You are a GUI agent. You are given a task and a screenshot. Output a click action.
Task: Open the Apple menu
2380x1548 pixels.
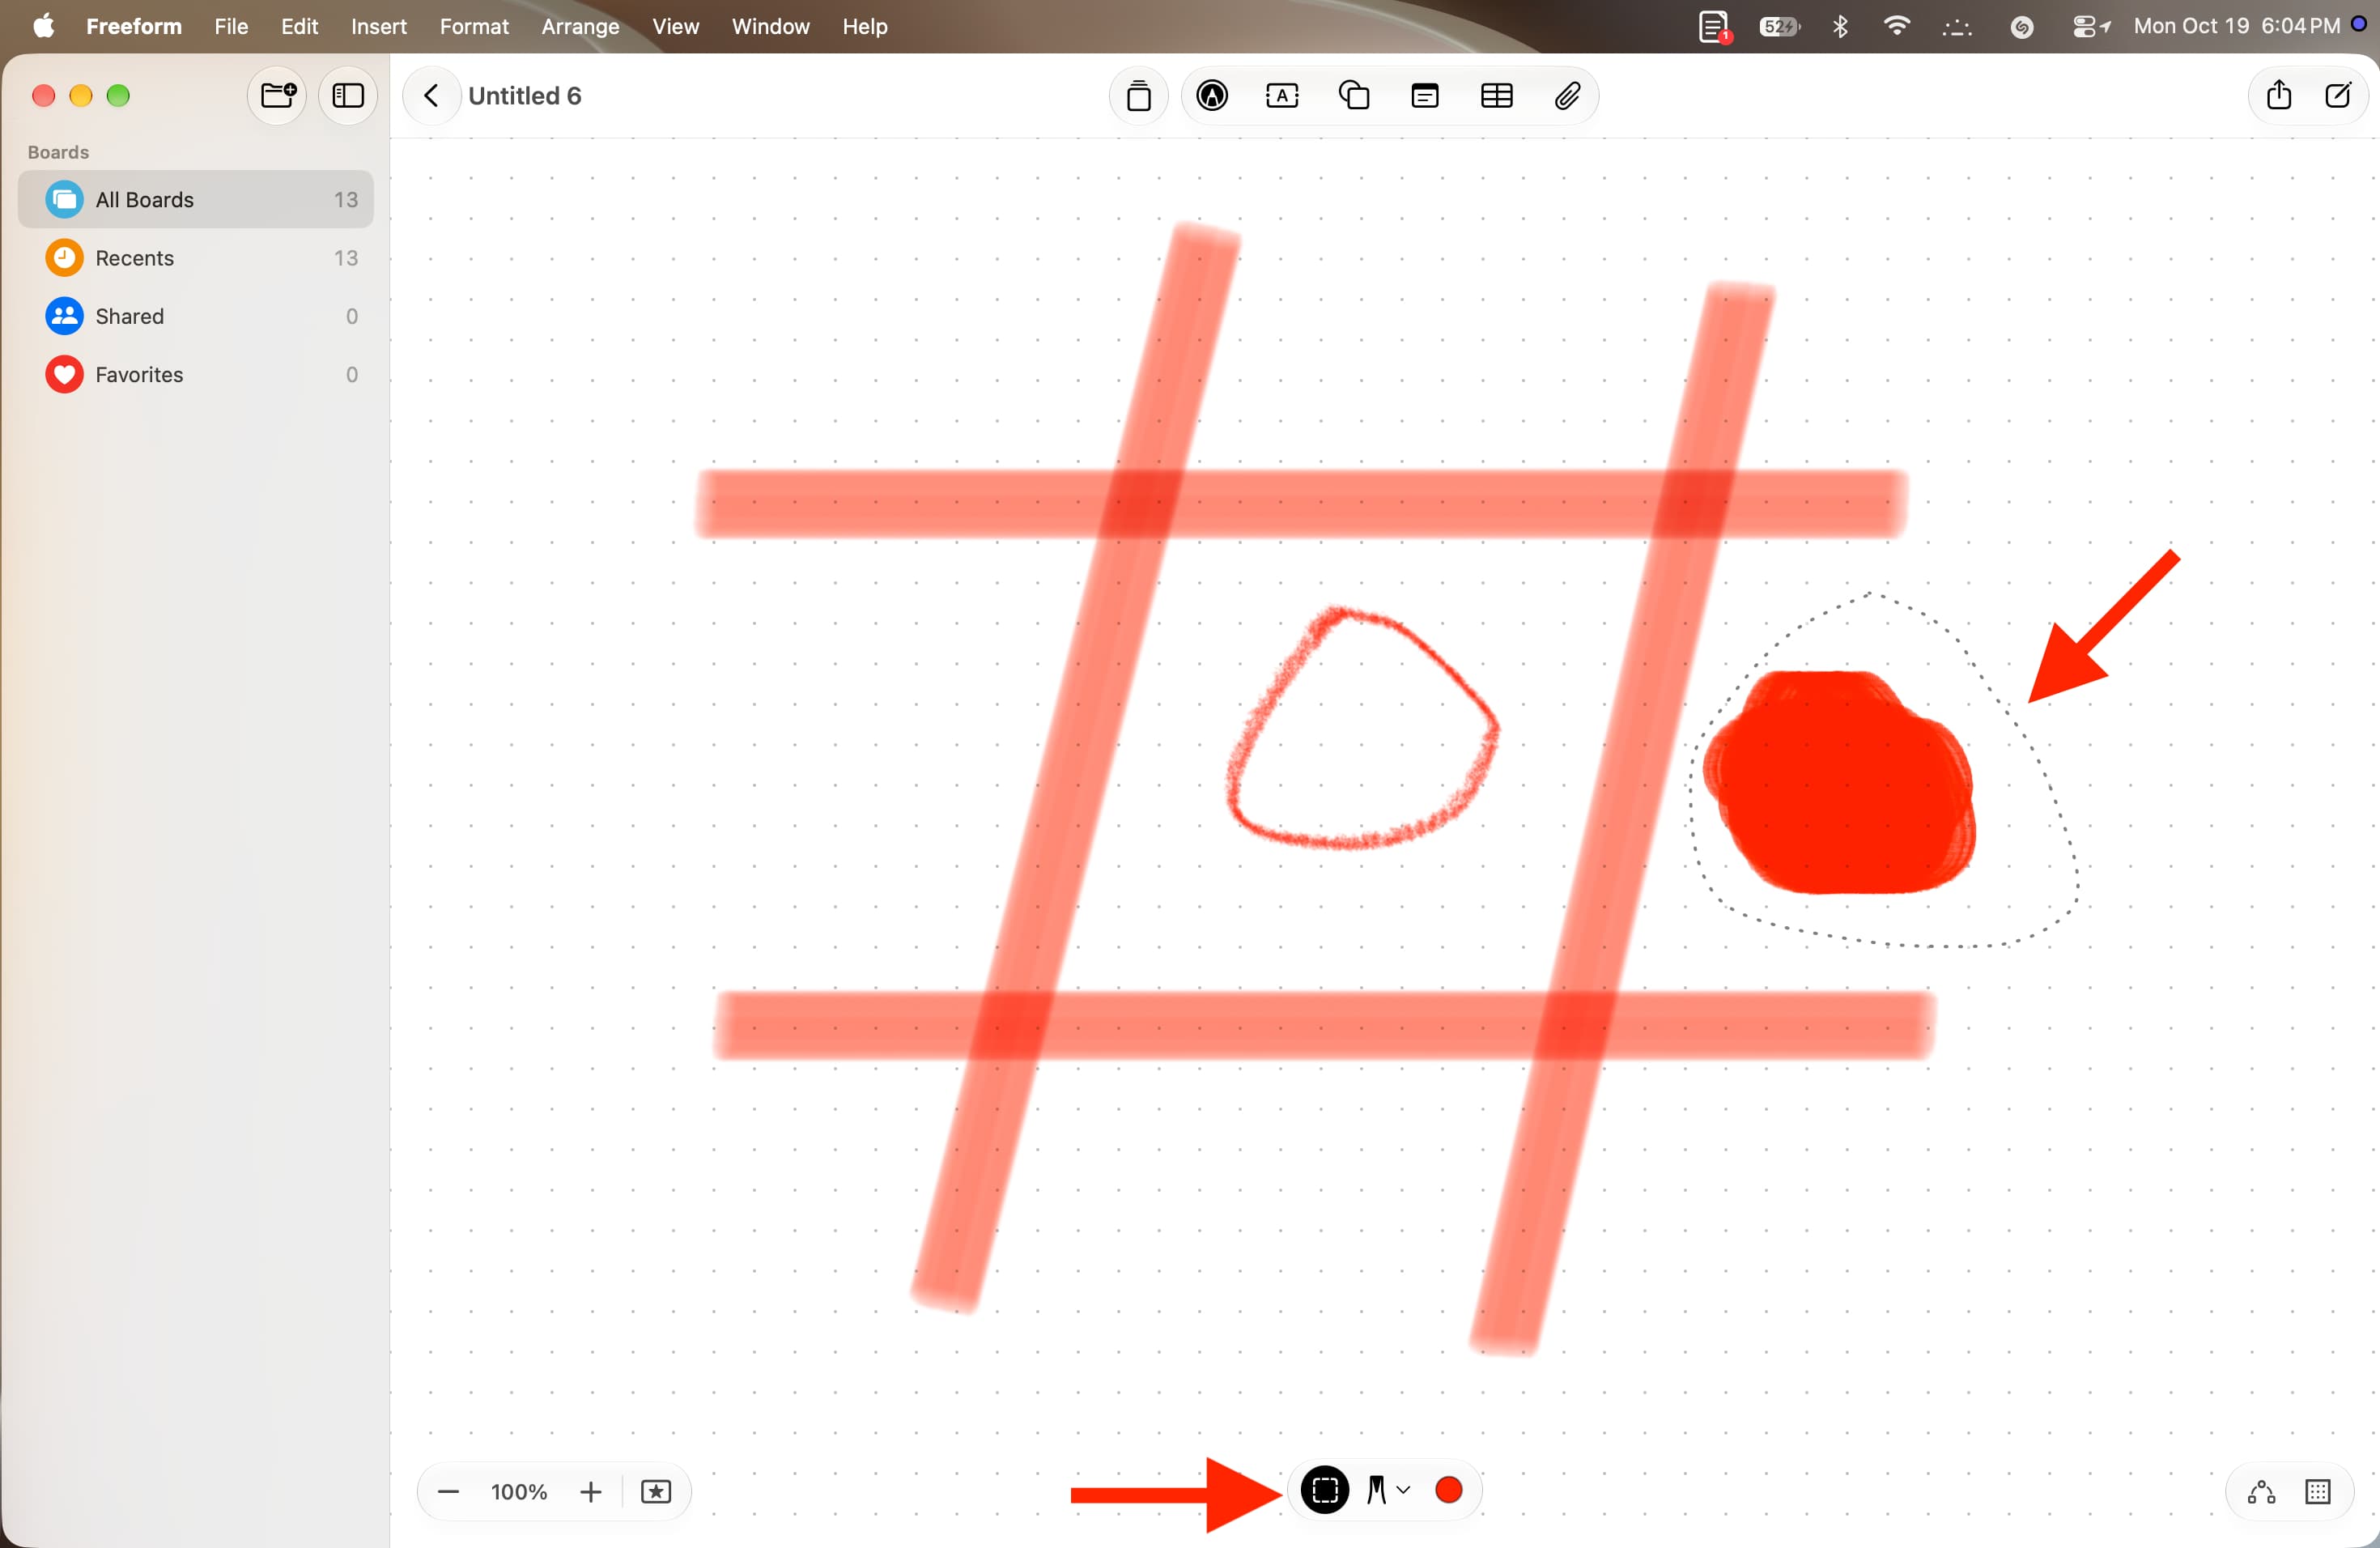(44, 27)
